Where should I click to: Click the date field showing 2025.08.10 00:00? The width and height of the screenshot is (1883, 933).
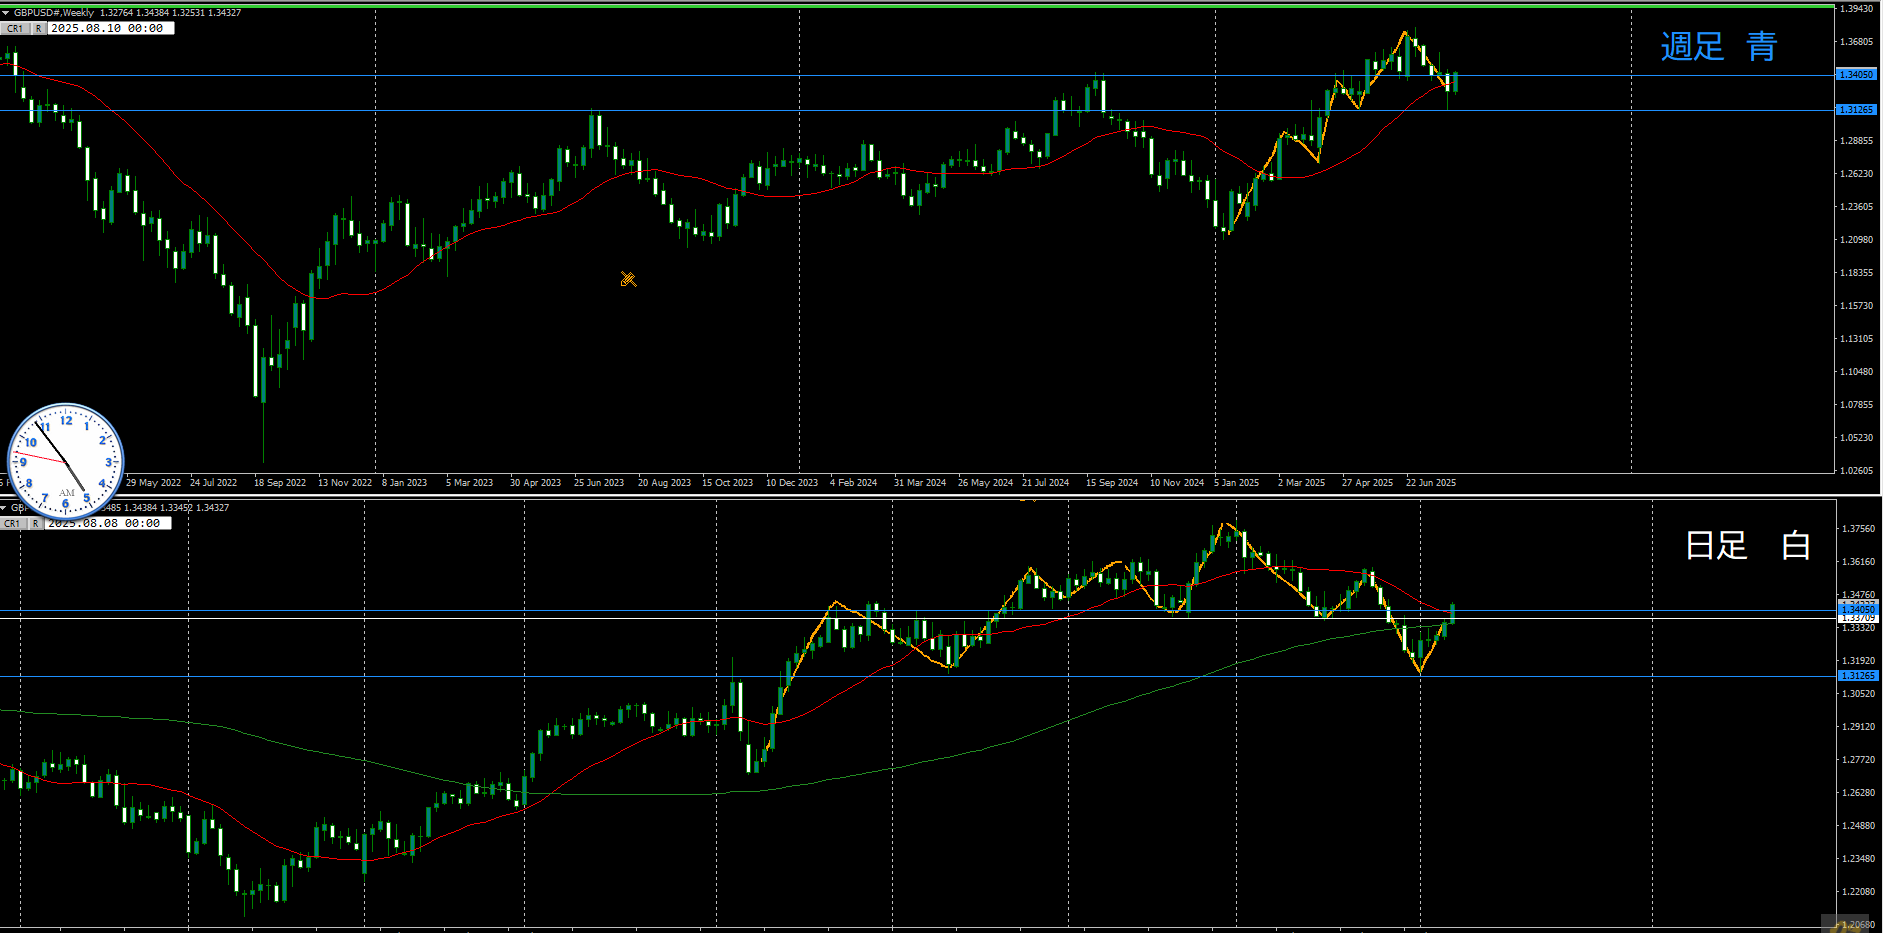(110, 29)
